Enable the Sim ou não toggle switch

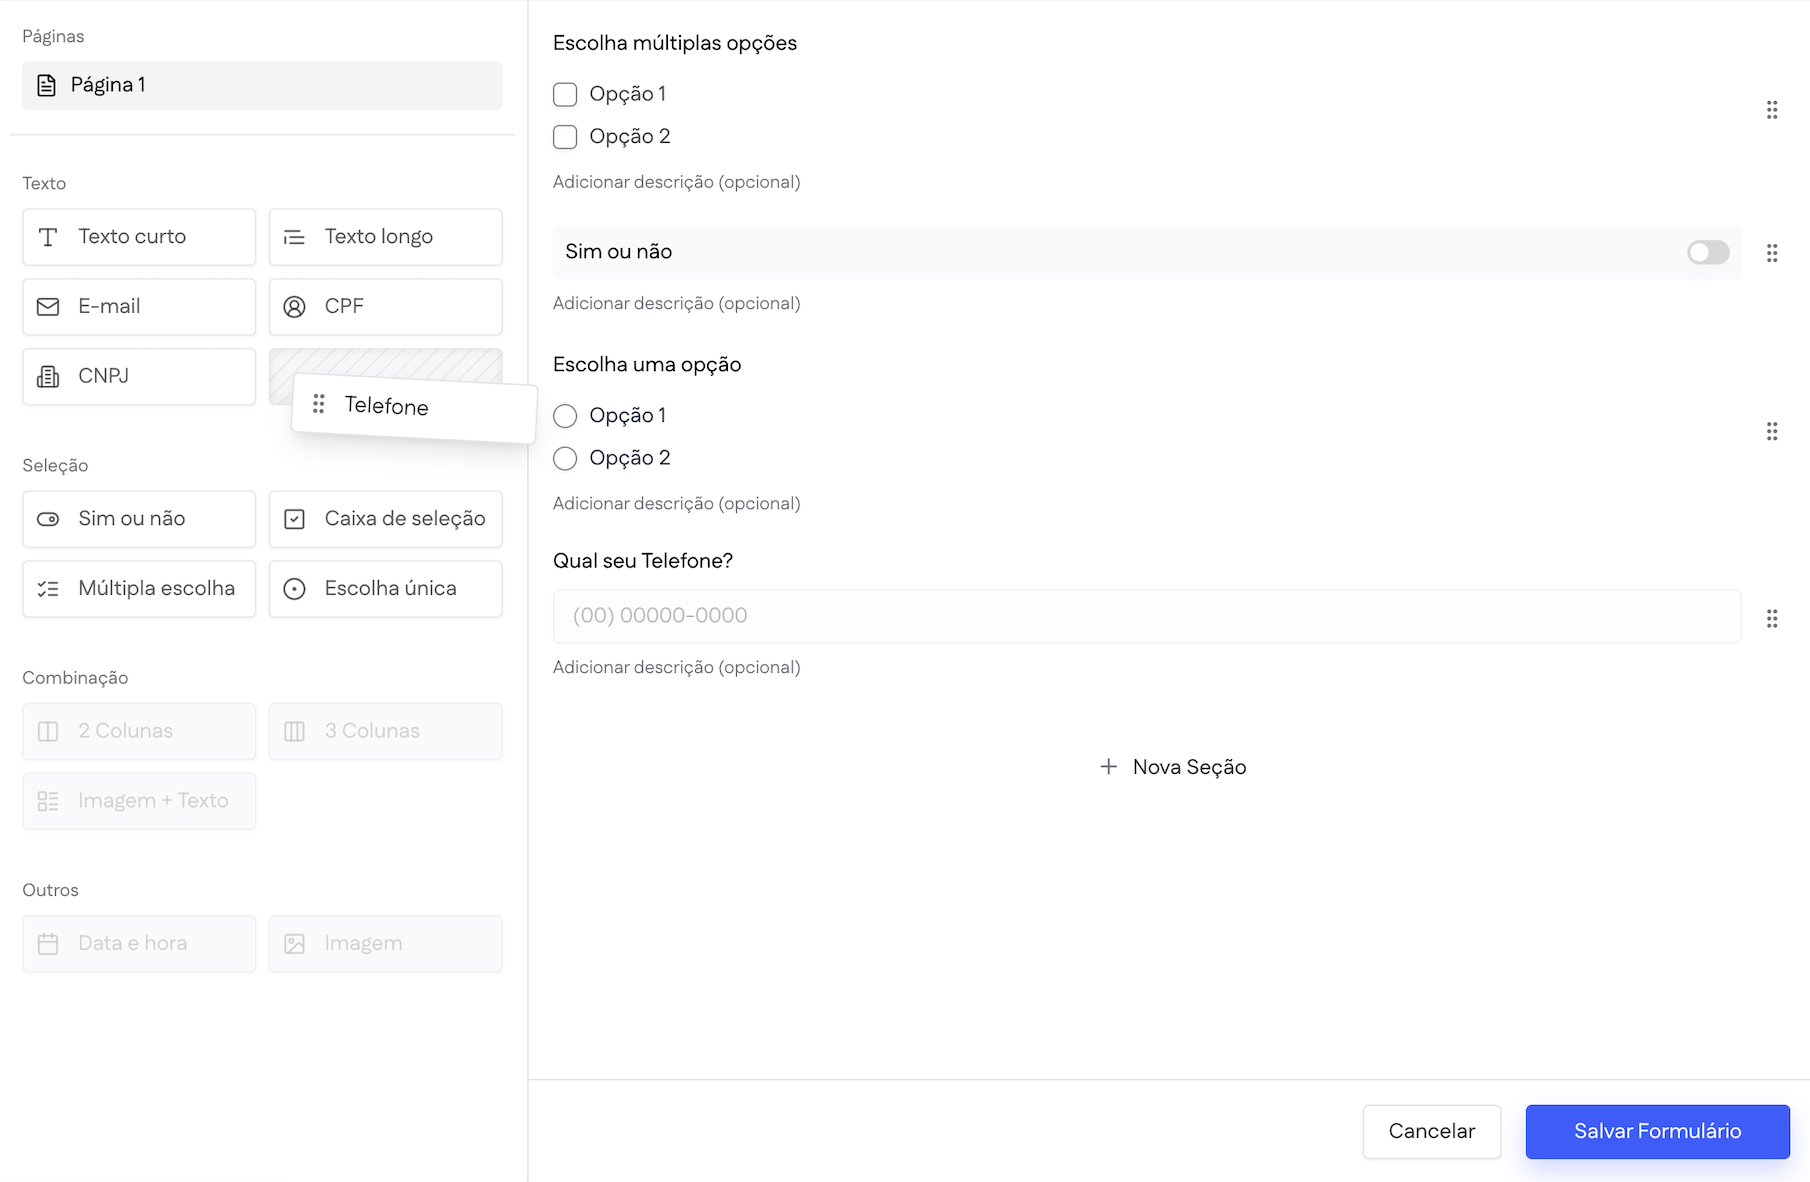[x=1707, y=252]
